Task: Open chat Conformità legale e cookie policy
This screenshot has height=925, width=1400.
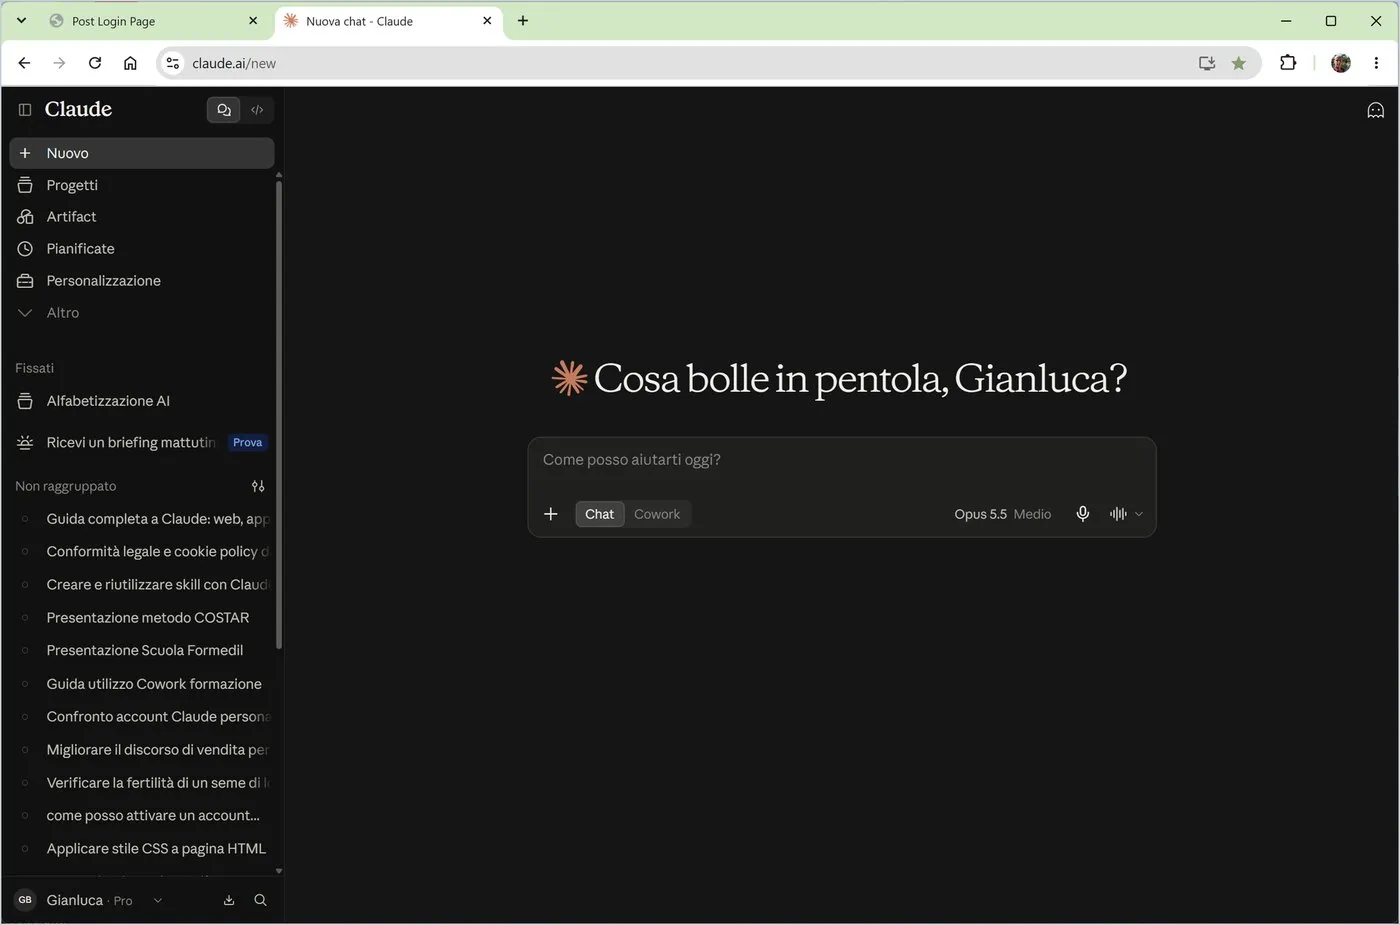Action: 142,552
